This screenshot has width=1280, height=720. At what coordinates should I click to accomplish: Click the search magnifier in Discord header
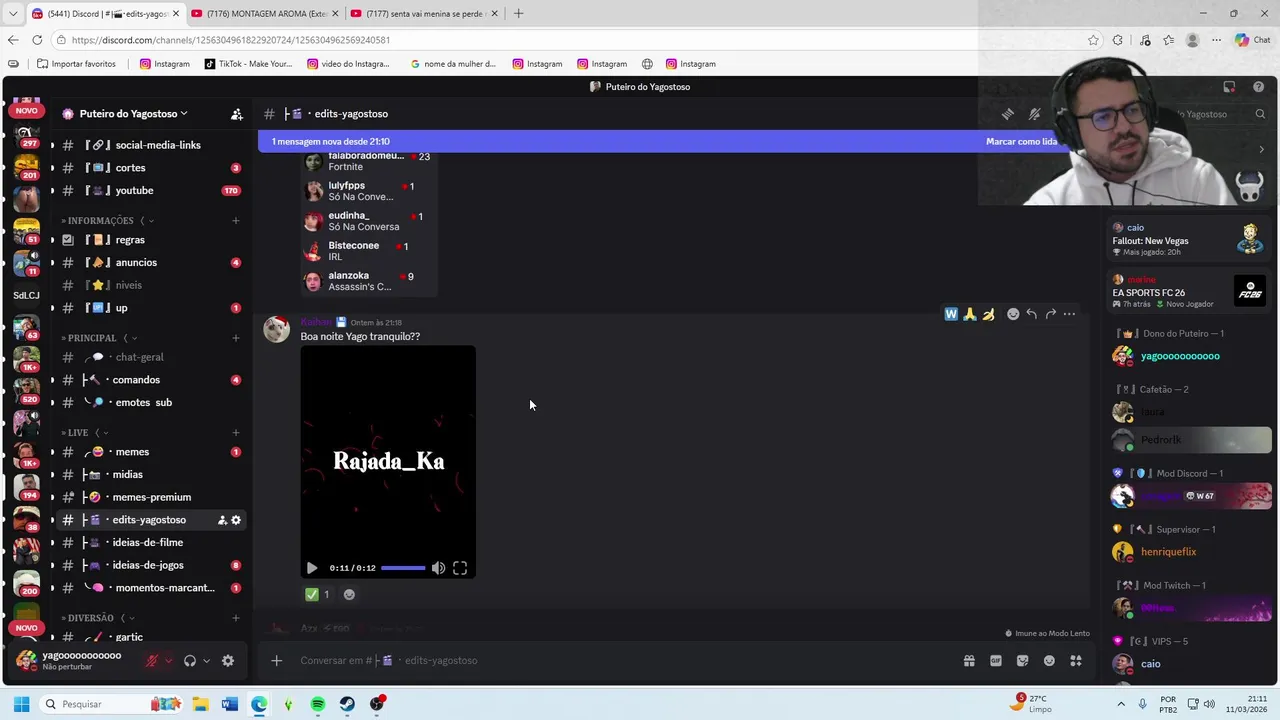(1260, 114)
